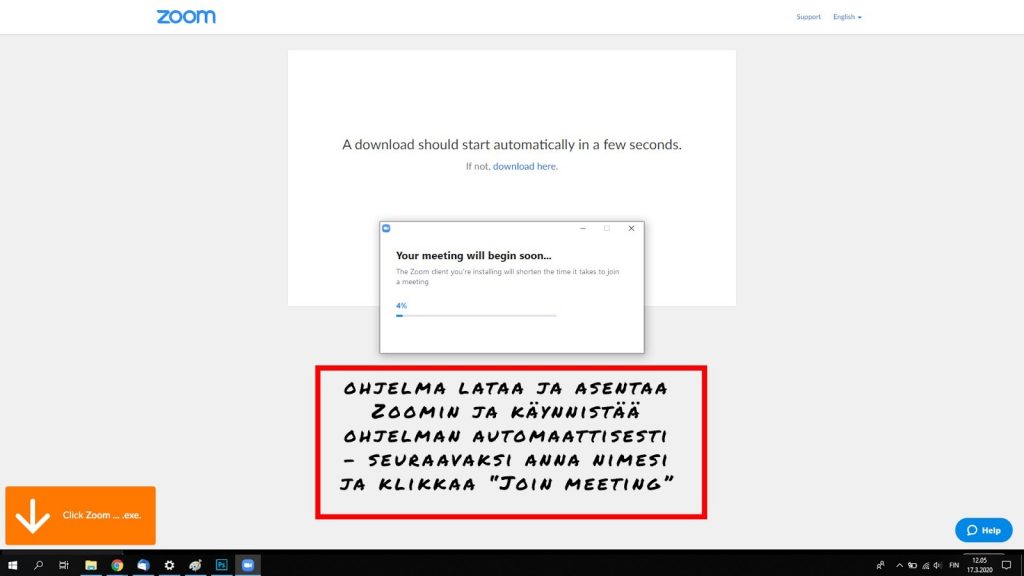
Task: Open the Paint palette taskbar icon
Action: [x=195, y=565]
